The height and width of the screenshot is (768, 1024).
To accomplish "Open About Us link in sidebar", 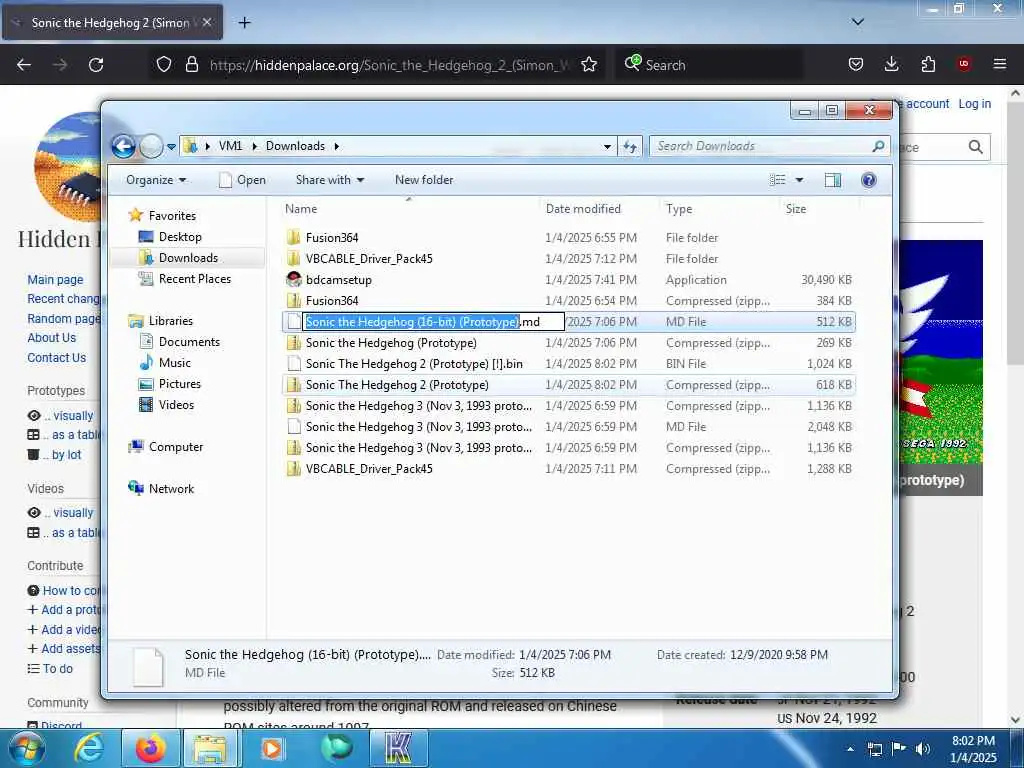I will (x=52, y=338).
